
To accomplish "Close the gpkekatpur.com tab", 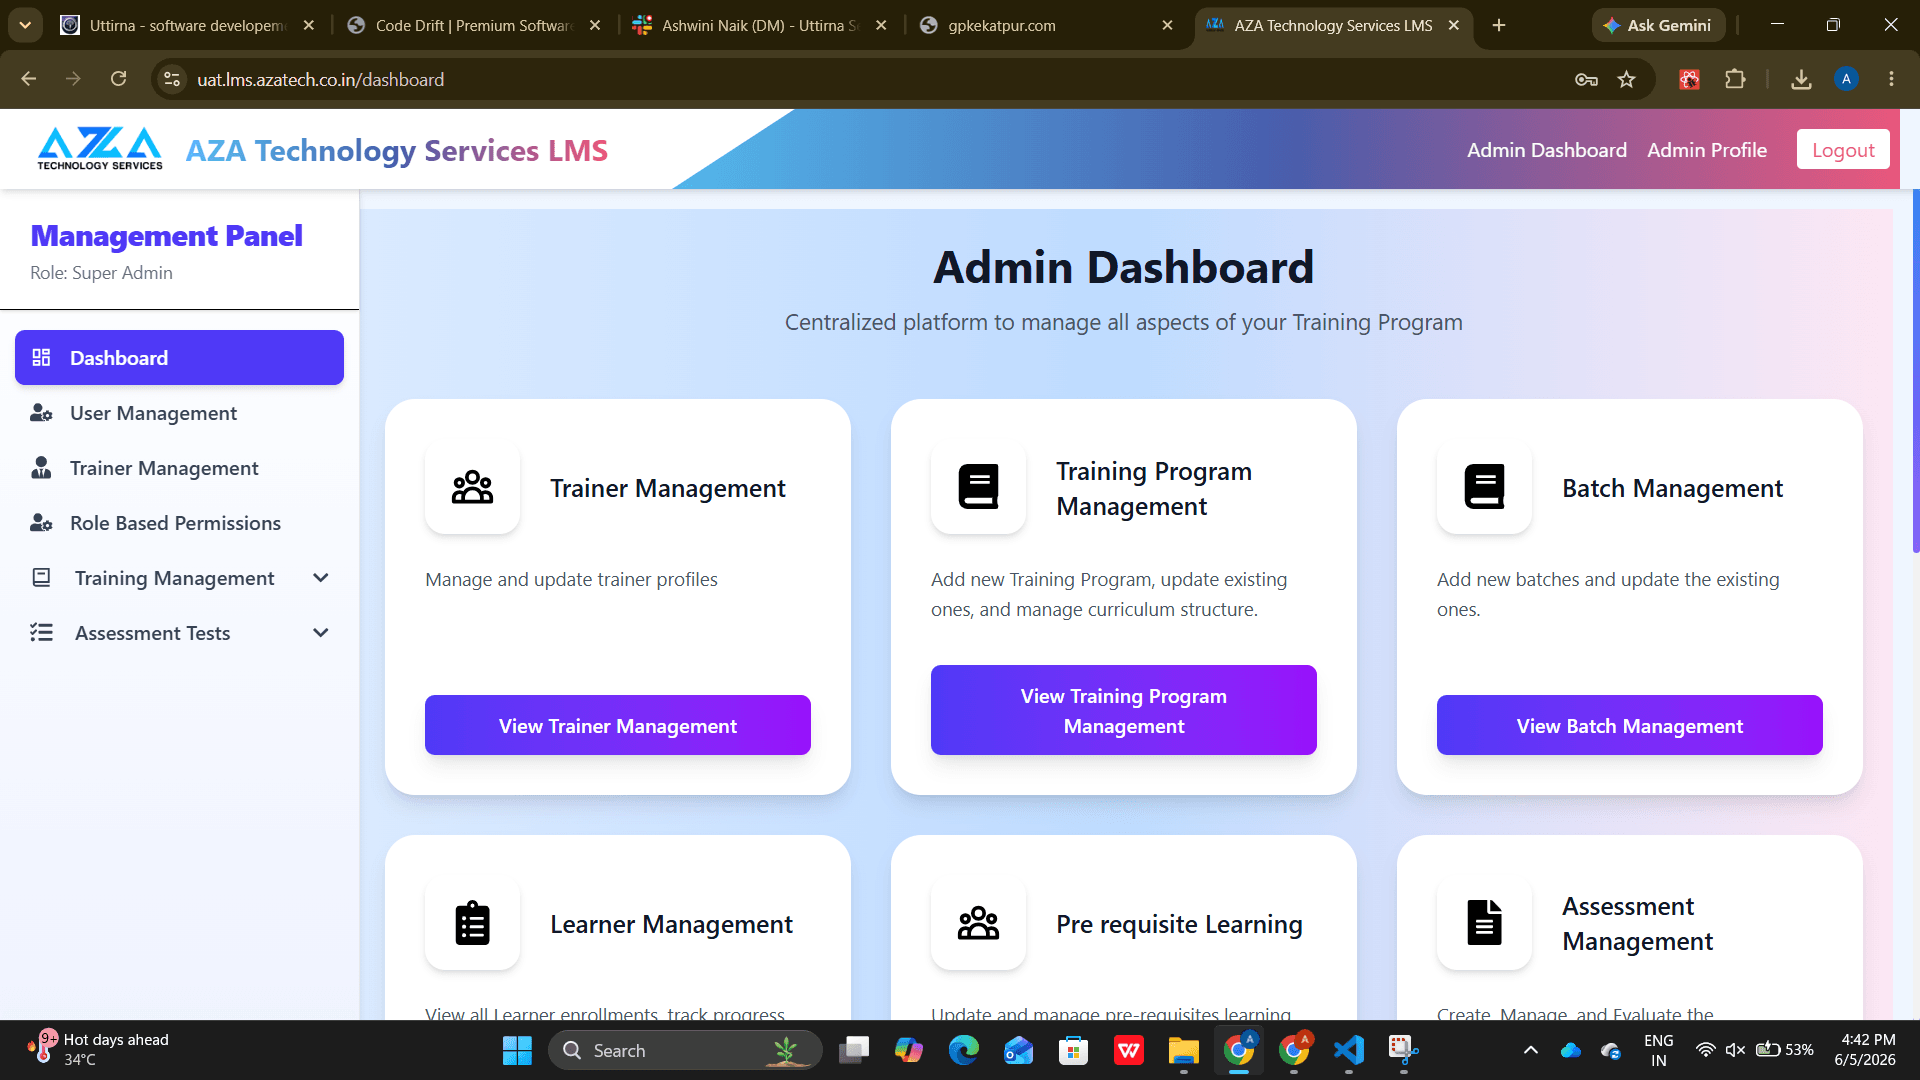I will (x=1167, y=25).
